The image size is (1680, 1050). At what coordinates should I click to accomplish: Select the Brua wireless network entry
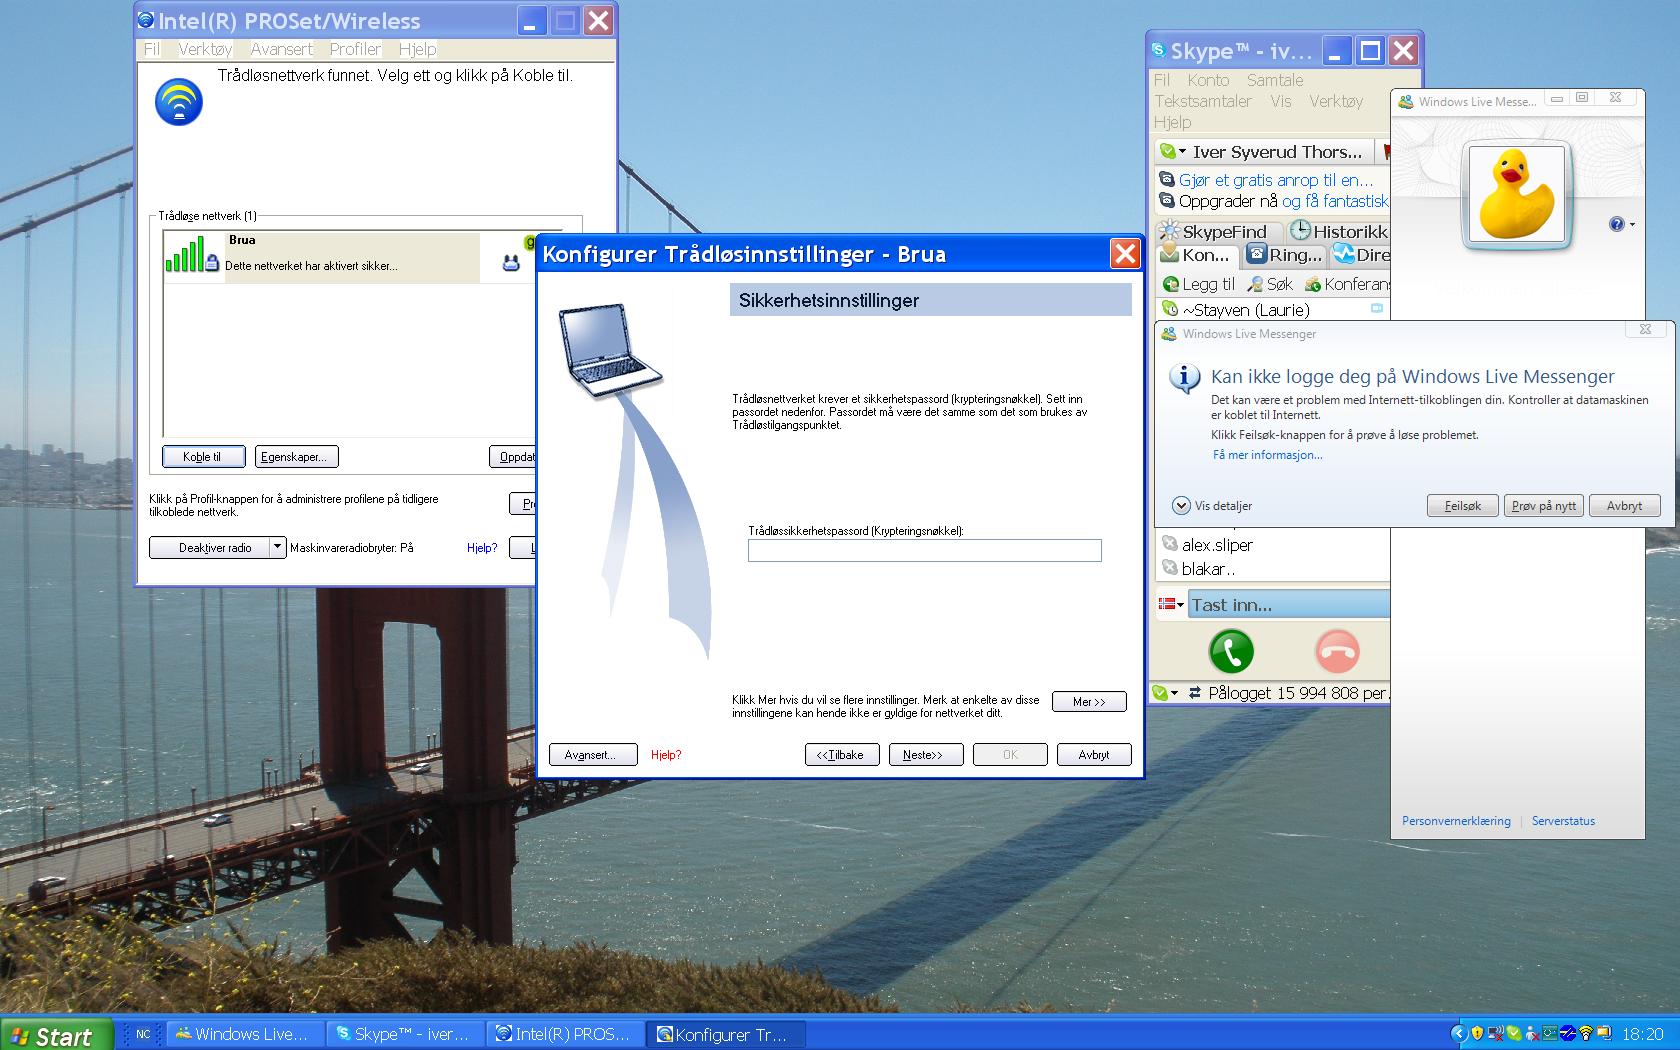(350, 257)
